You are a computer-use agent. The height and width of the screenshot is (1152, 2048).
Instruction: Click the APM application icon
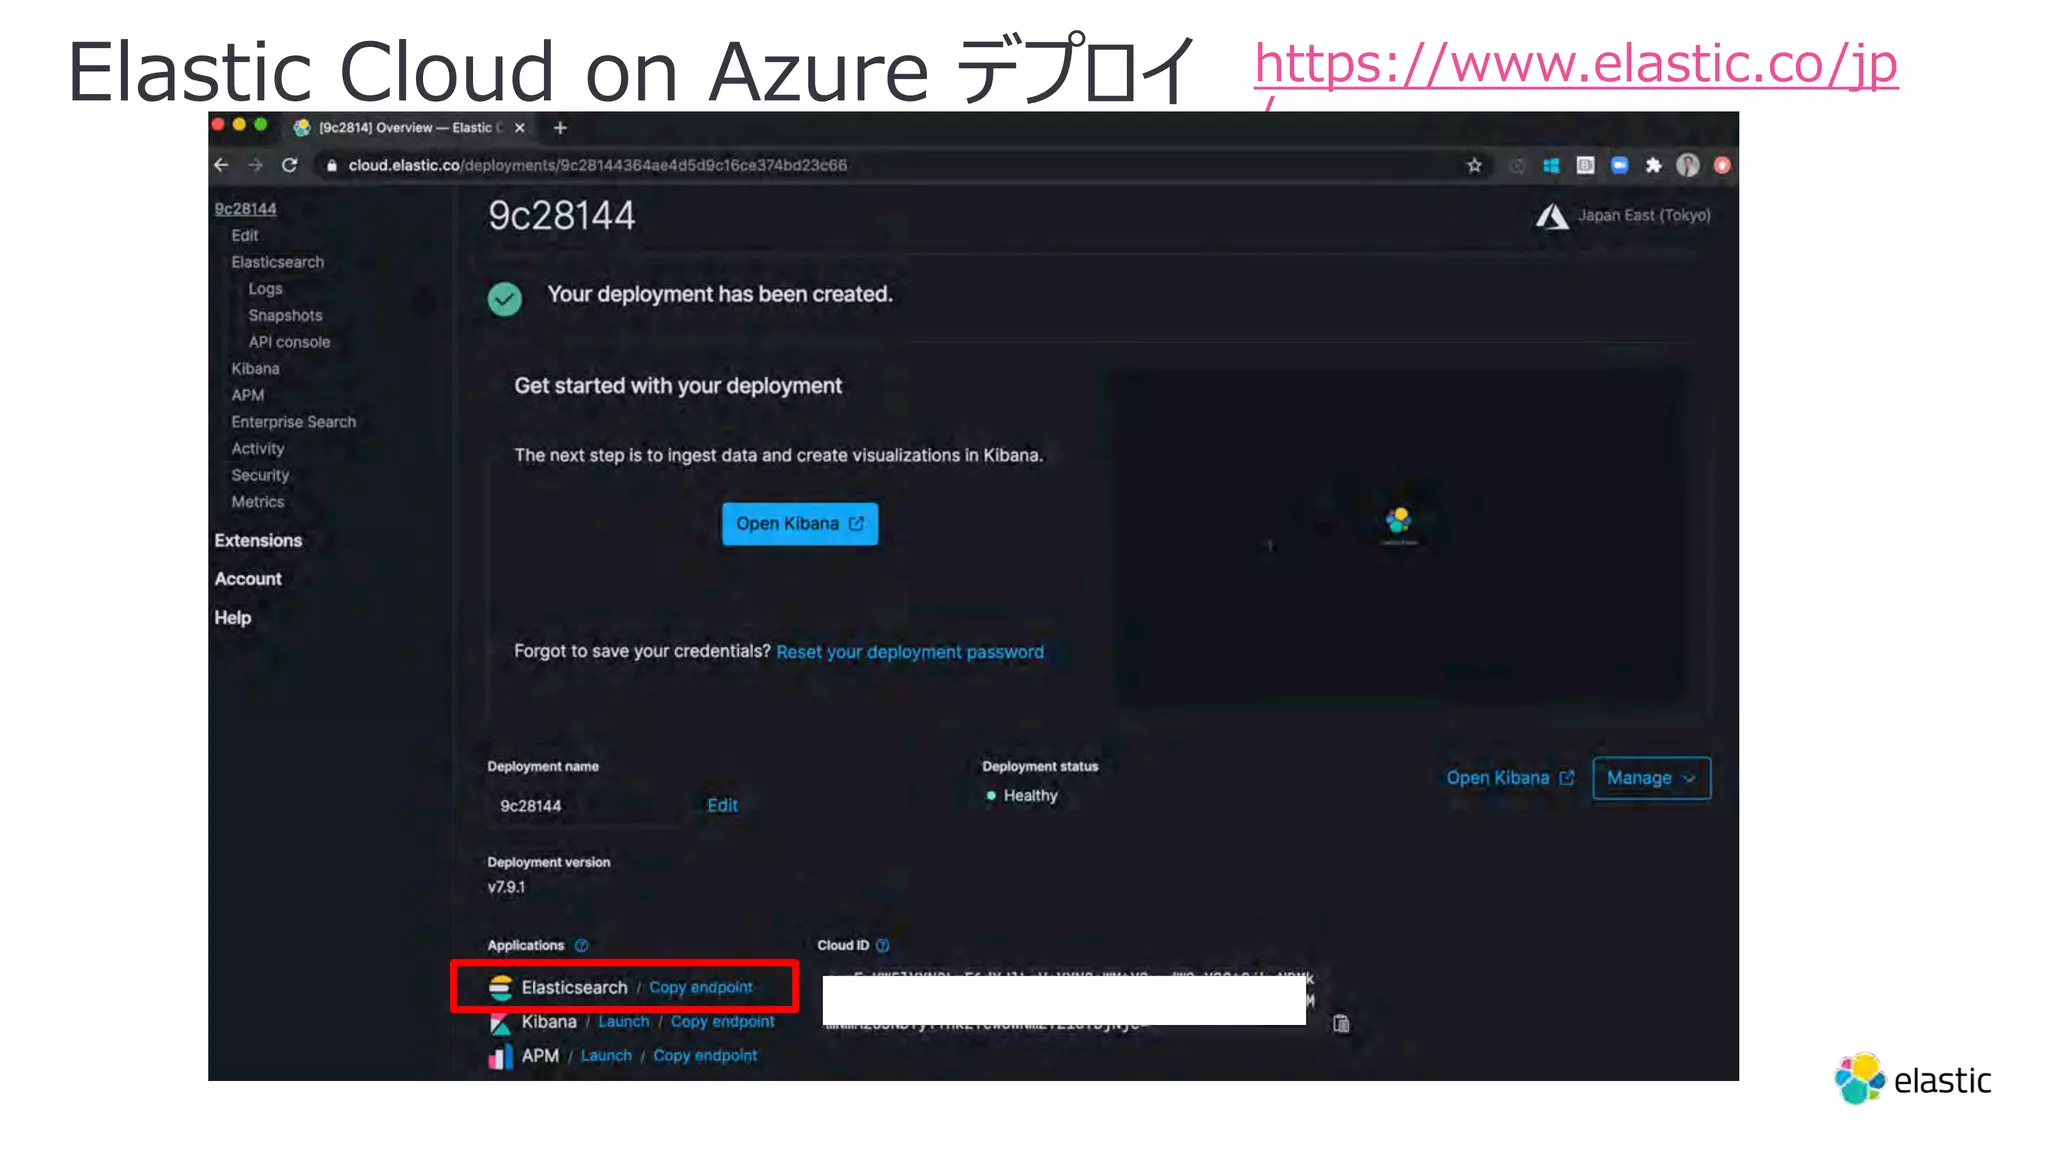tap(500, 1057)
